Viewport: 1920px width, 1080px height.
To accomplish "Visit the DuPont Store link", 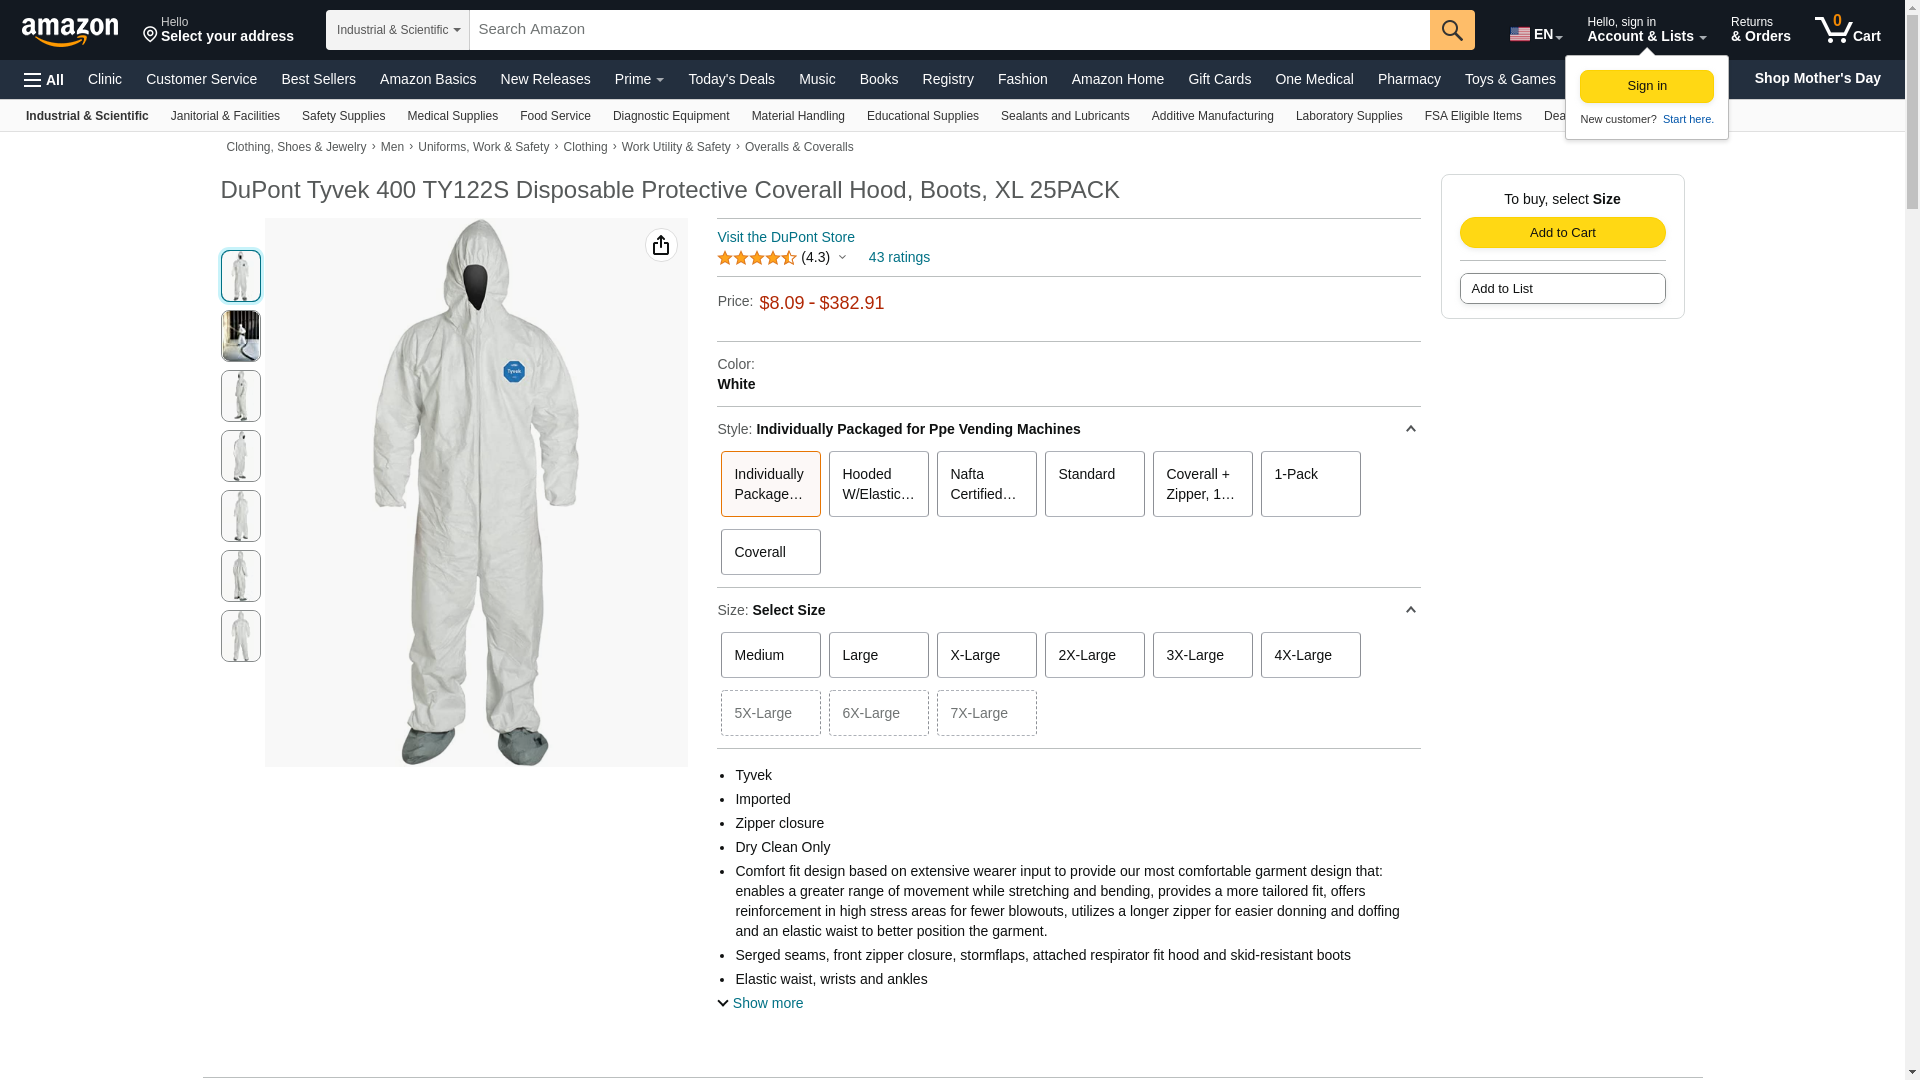I will tap(786, 237).
